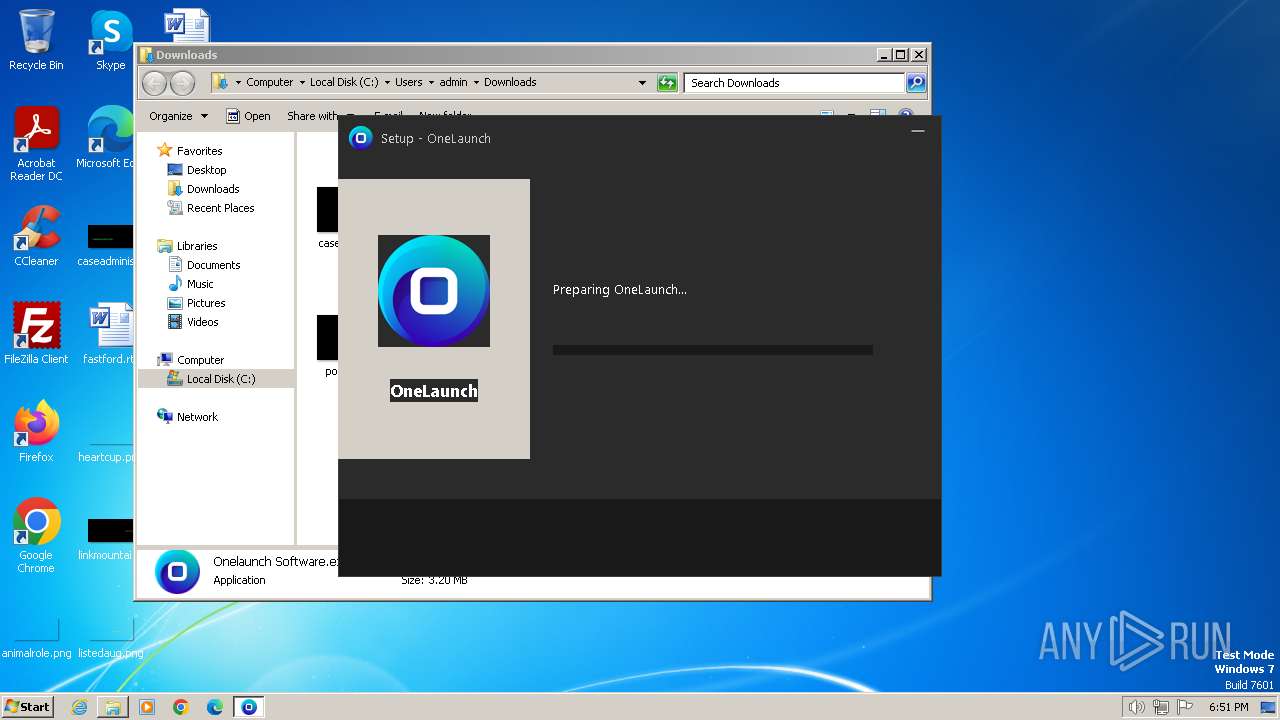This screenshot has width=1280, height=720.
Task: Open Windows Media Player from taskbar
Action: click(147, 707)
